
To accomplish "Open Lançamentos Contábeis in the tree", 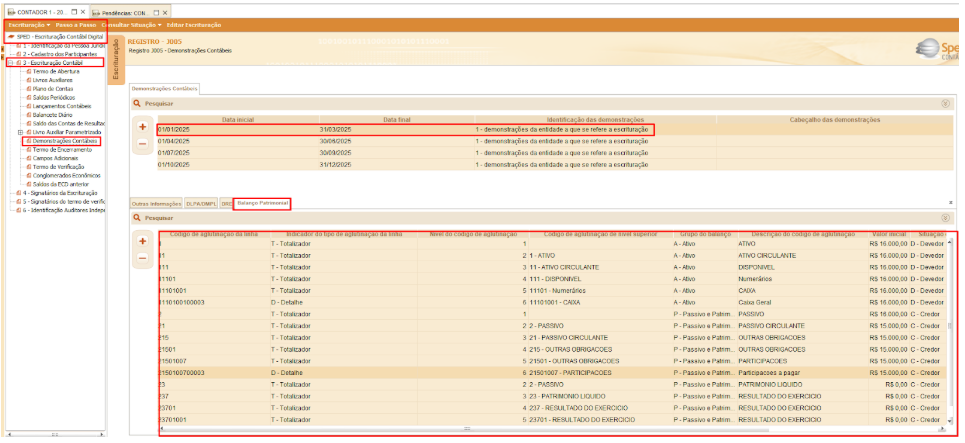I will pos(60,106).
